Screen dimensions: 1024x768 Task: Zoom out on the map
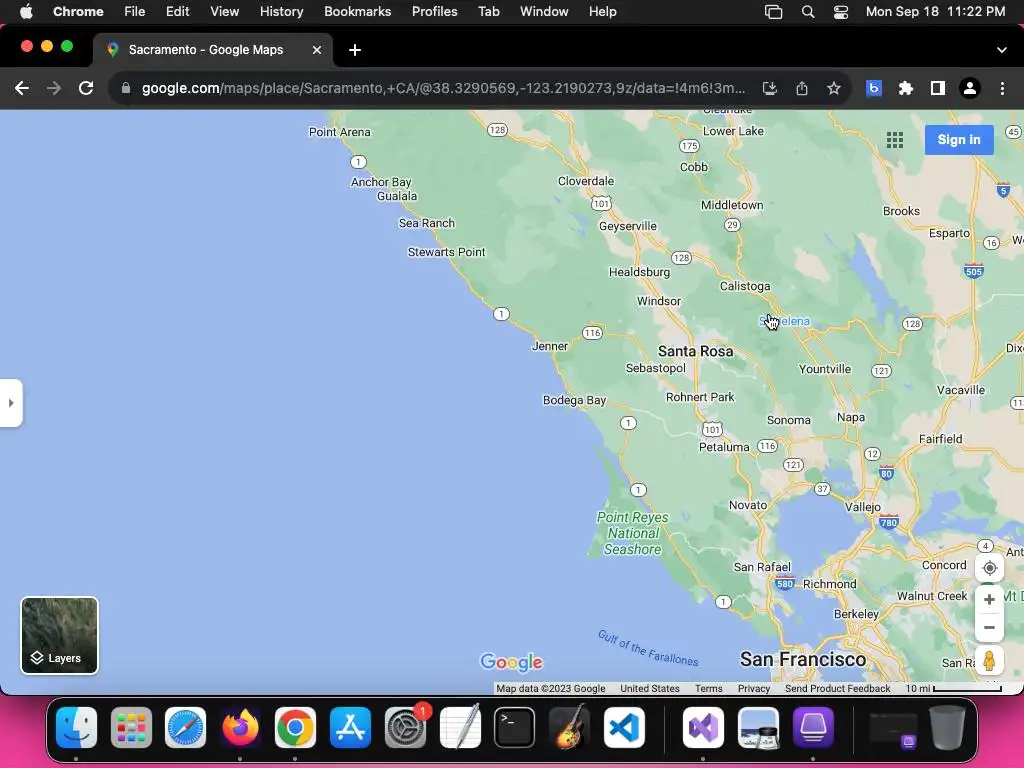click(x=989, y=628)
